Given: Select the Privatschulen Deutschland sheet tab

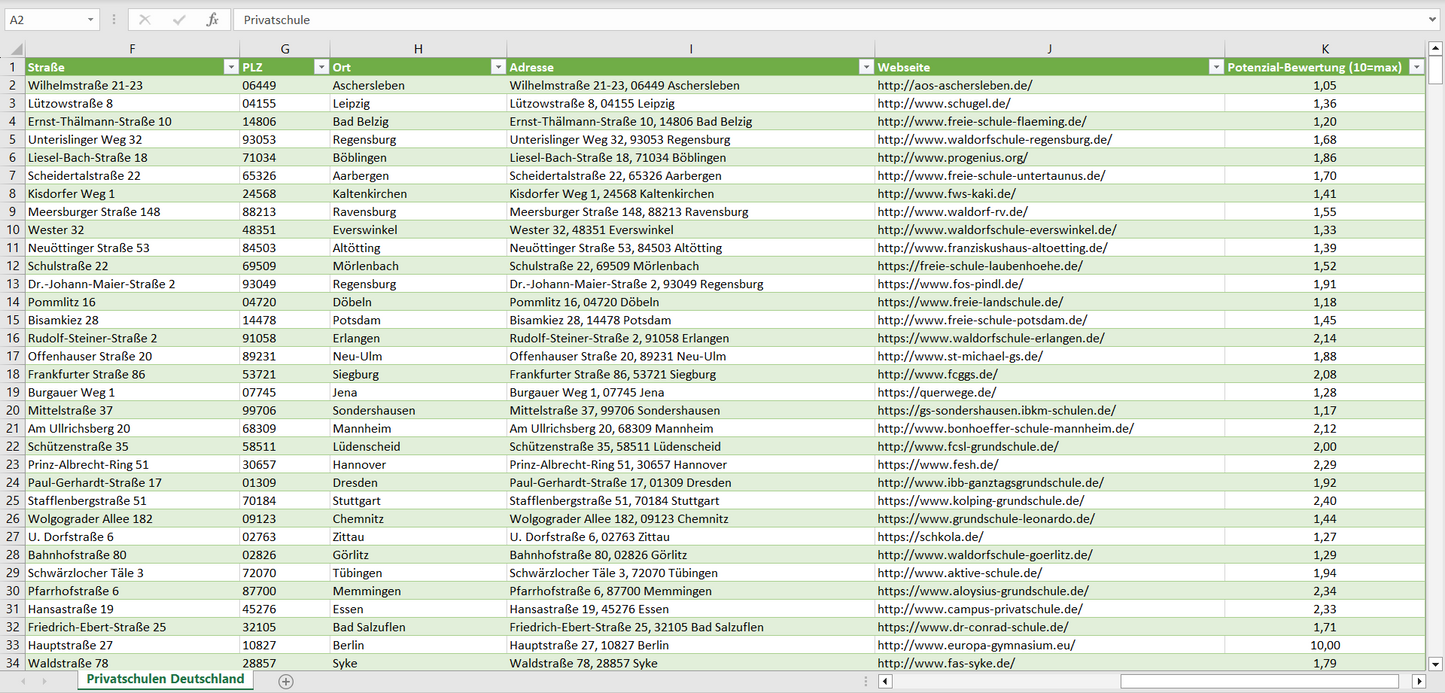Looking at the screenshot, I should tap(165, 679).
